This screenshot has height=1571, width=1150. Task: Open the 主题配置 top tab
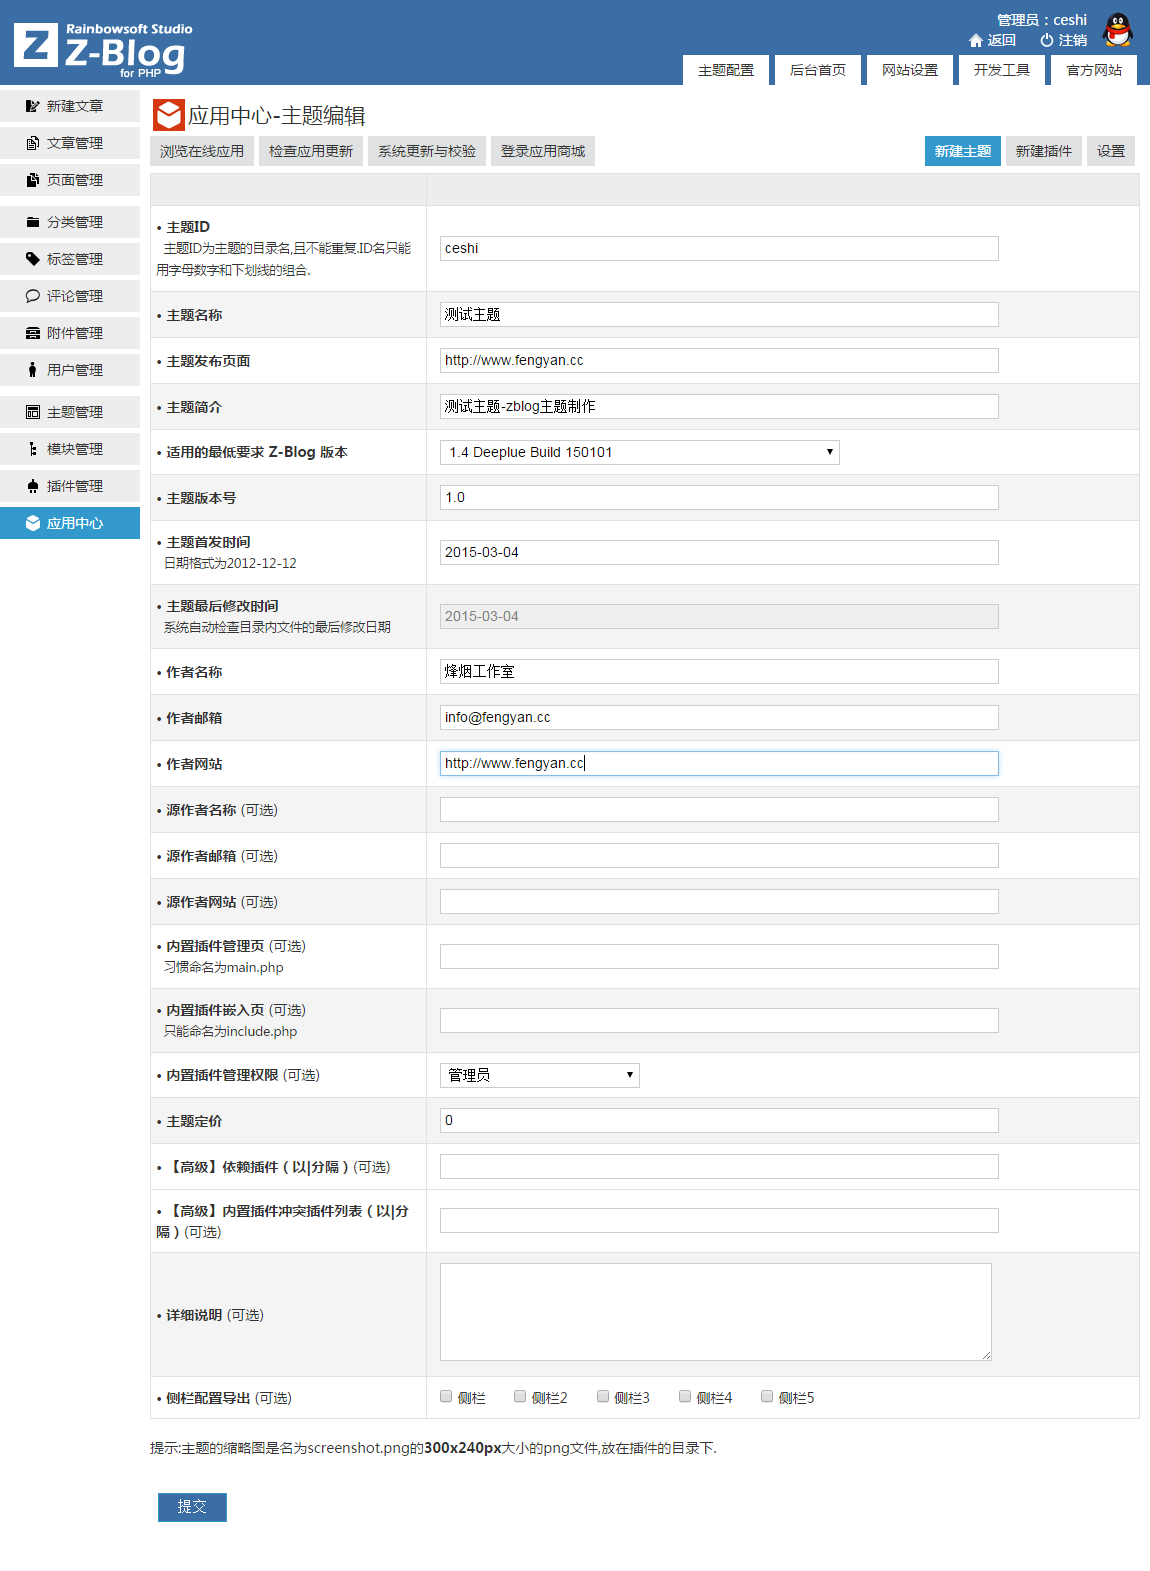click(x=726, y=70)
